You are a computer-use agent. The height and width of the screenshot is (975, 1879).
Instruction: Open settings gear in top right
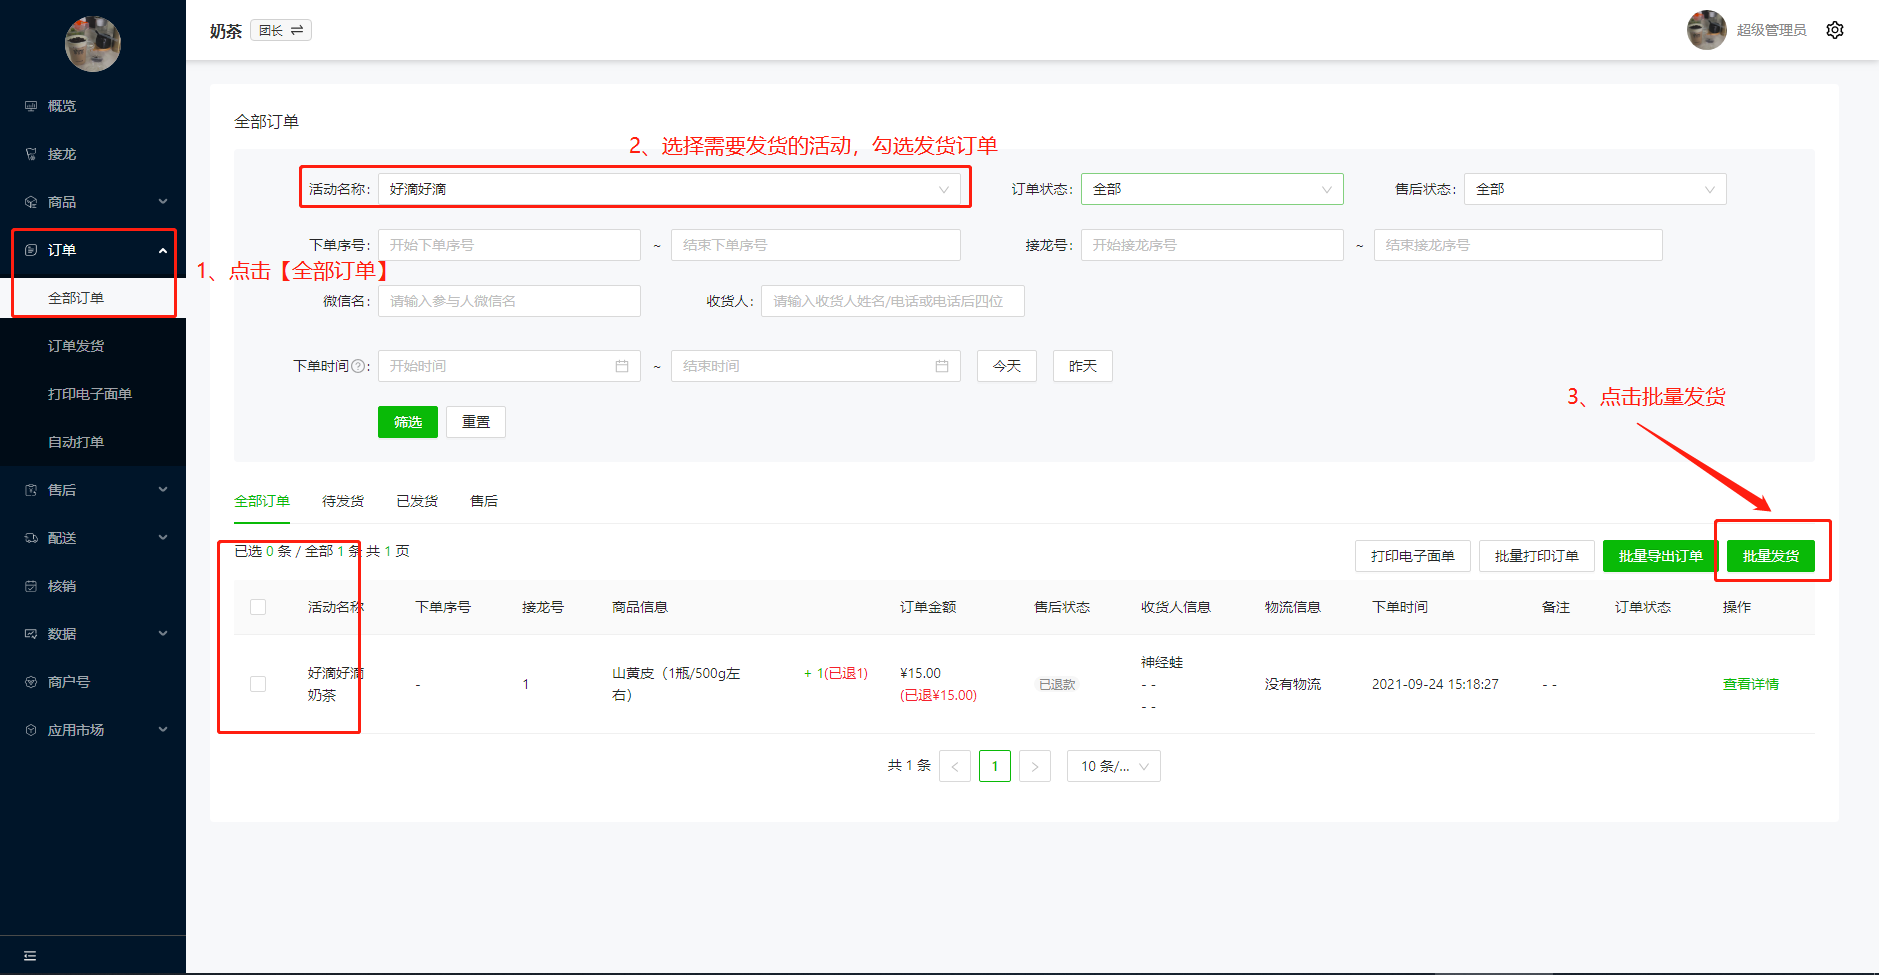(1835, 30)
